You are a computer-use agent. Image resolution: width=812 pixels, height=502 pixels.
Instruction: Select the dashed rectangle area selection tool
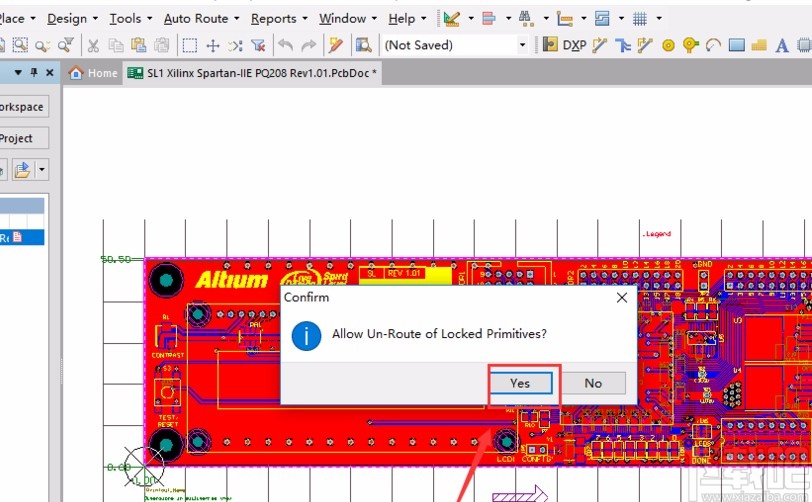[x=190, y=46]
